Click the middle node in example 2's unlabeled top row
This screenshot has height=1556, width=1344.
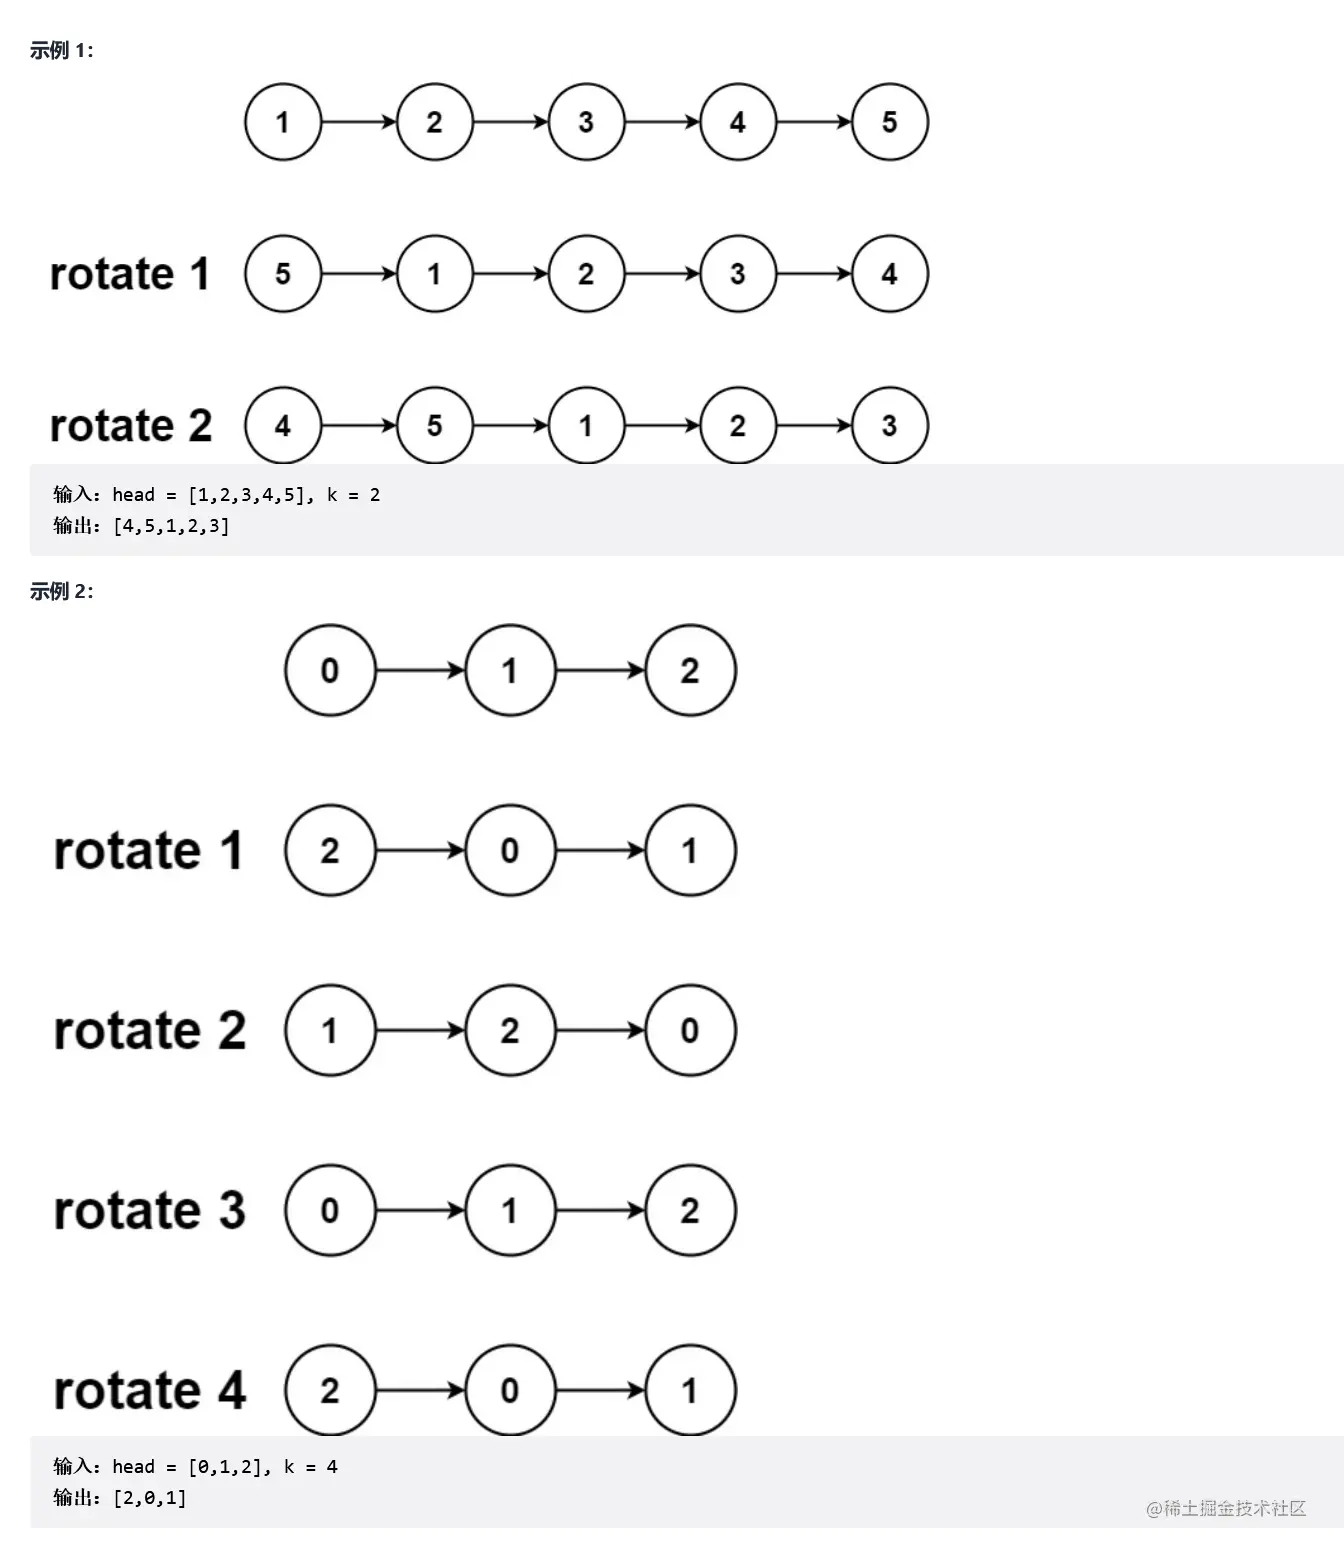(x=510, y=670)
